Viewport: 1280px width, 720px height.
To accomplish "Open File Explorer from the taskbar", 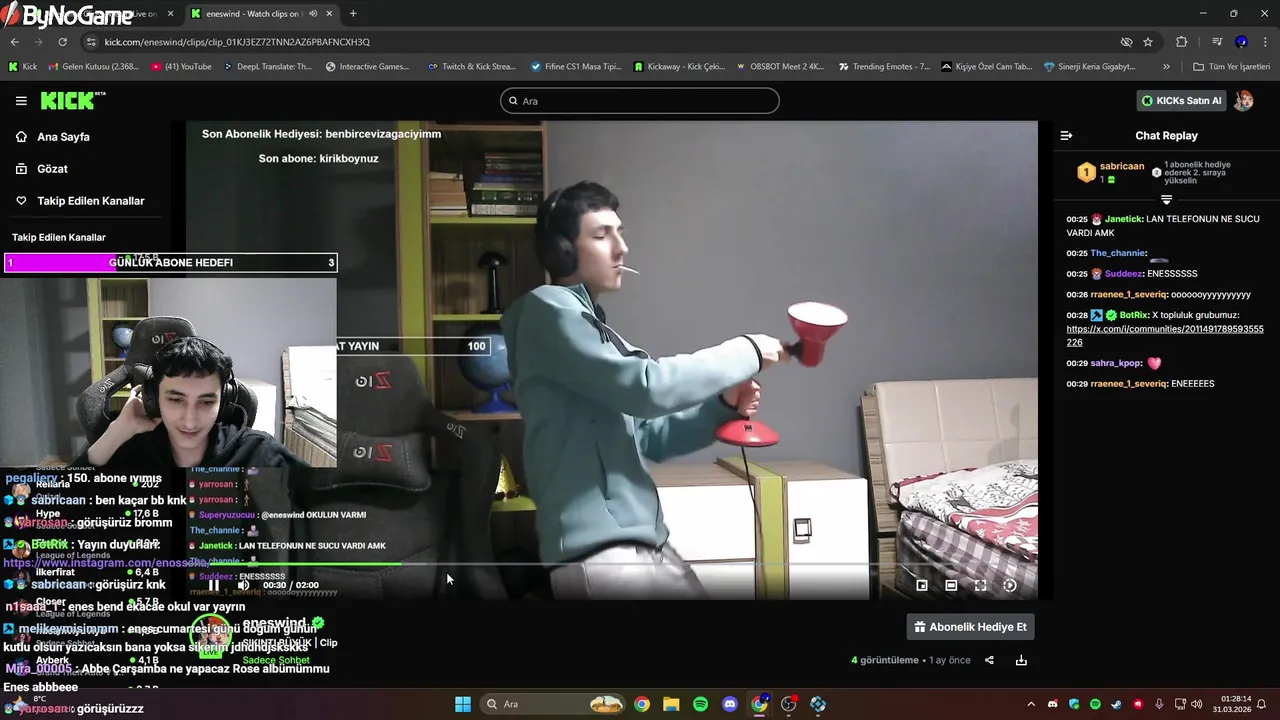I will pyautogui.click(x=671, y=704).
